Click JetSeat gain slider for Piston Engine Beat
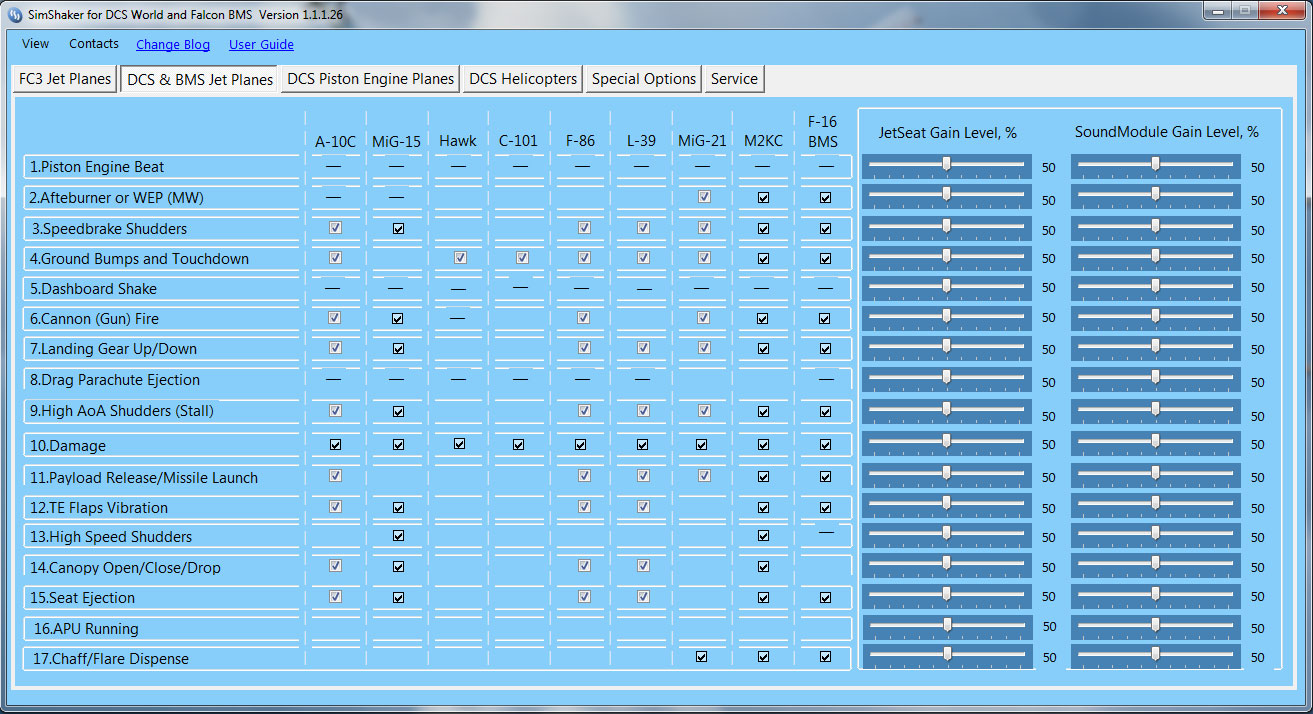Viewport: 1313px width, 714px height. (946, 165)
